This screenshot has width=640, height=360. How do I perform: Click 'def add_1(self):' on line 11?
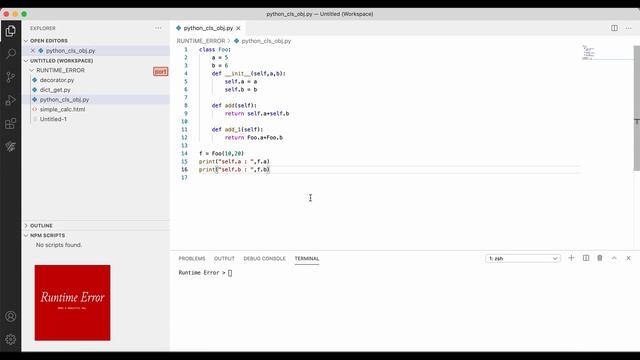[x=237, y=129]
